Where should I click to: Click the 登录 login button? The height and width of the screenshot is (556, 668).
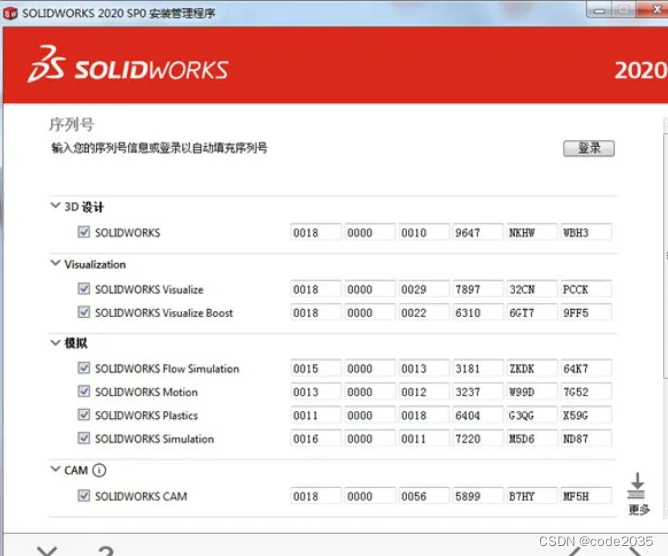589,148
